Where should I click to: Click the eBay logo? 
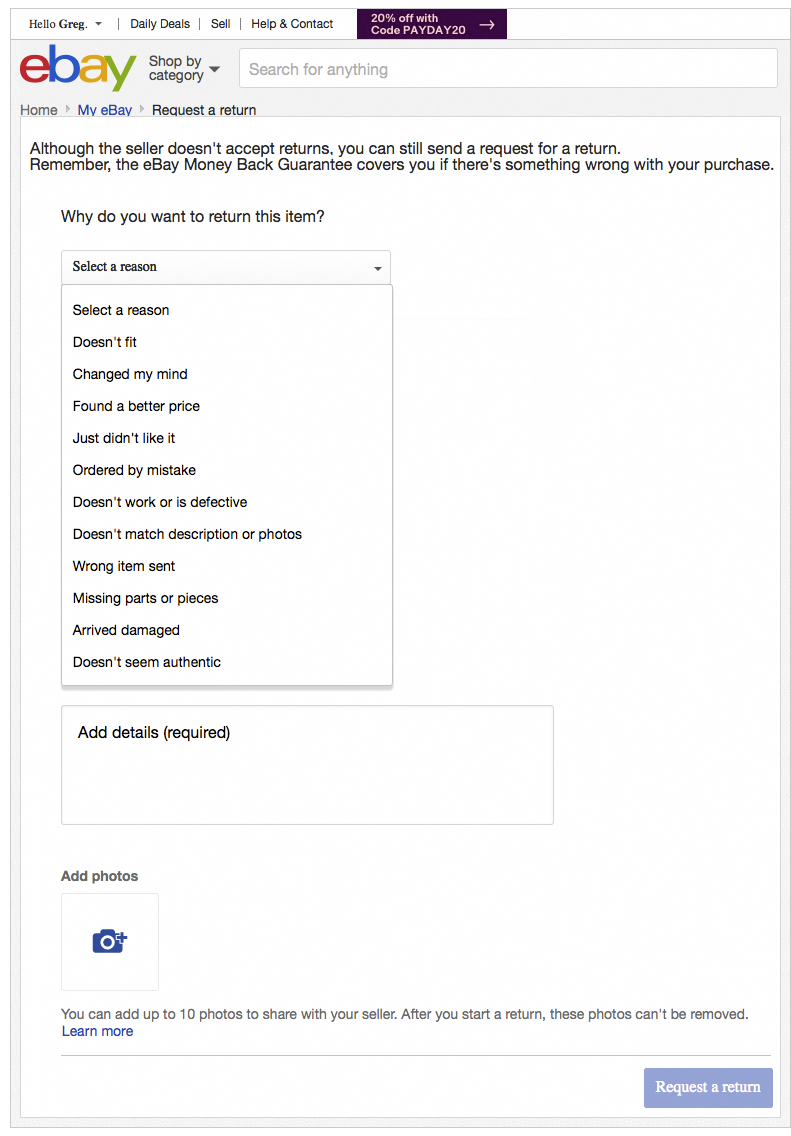78,68
